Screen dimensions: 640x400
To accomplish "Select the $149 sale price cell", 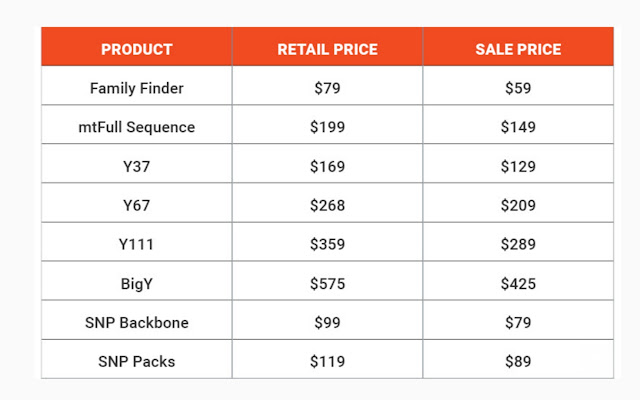I will click(x=518, y=127).
